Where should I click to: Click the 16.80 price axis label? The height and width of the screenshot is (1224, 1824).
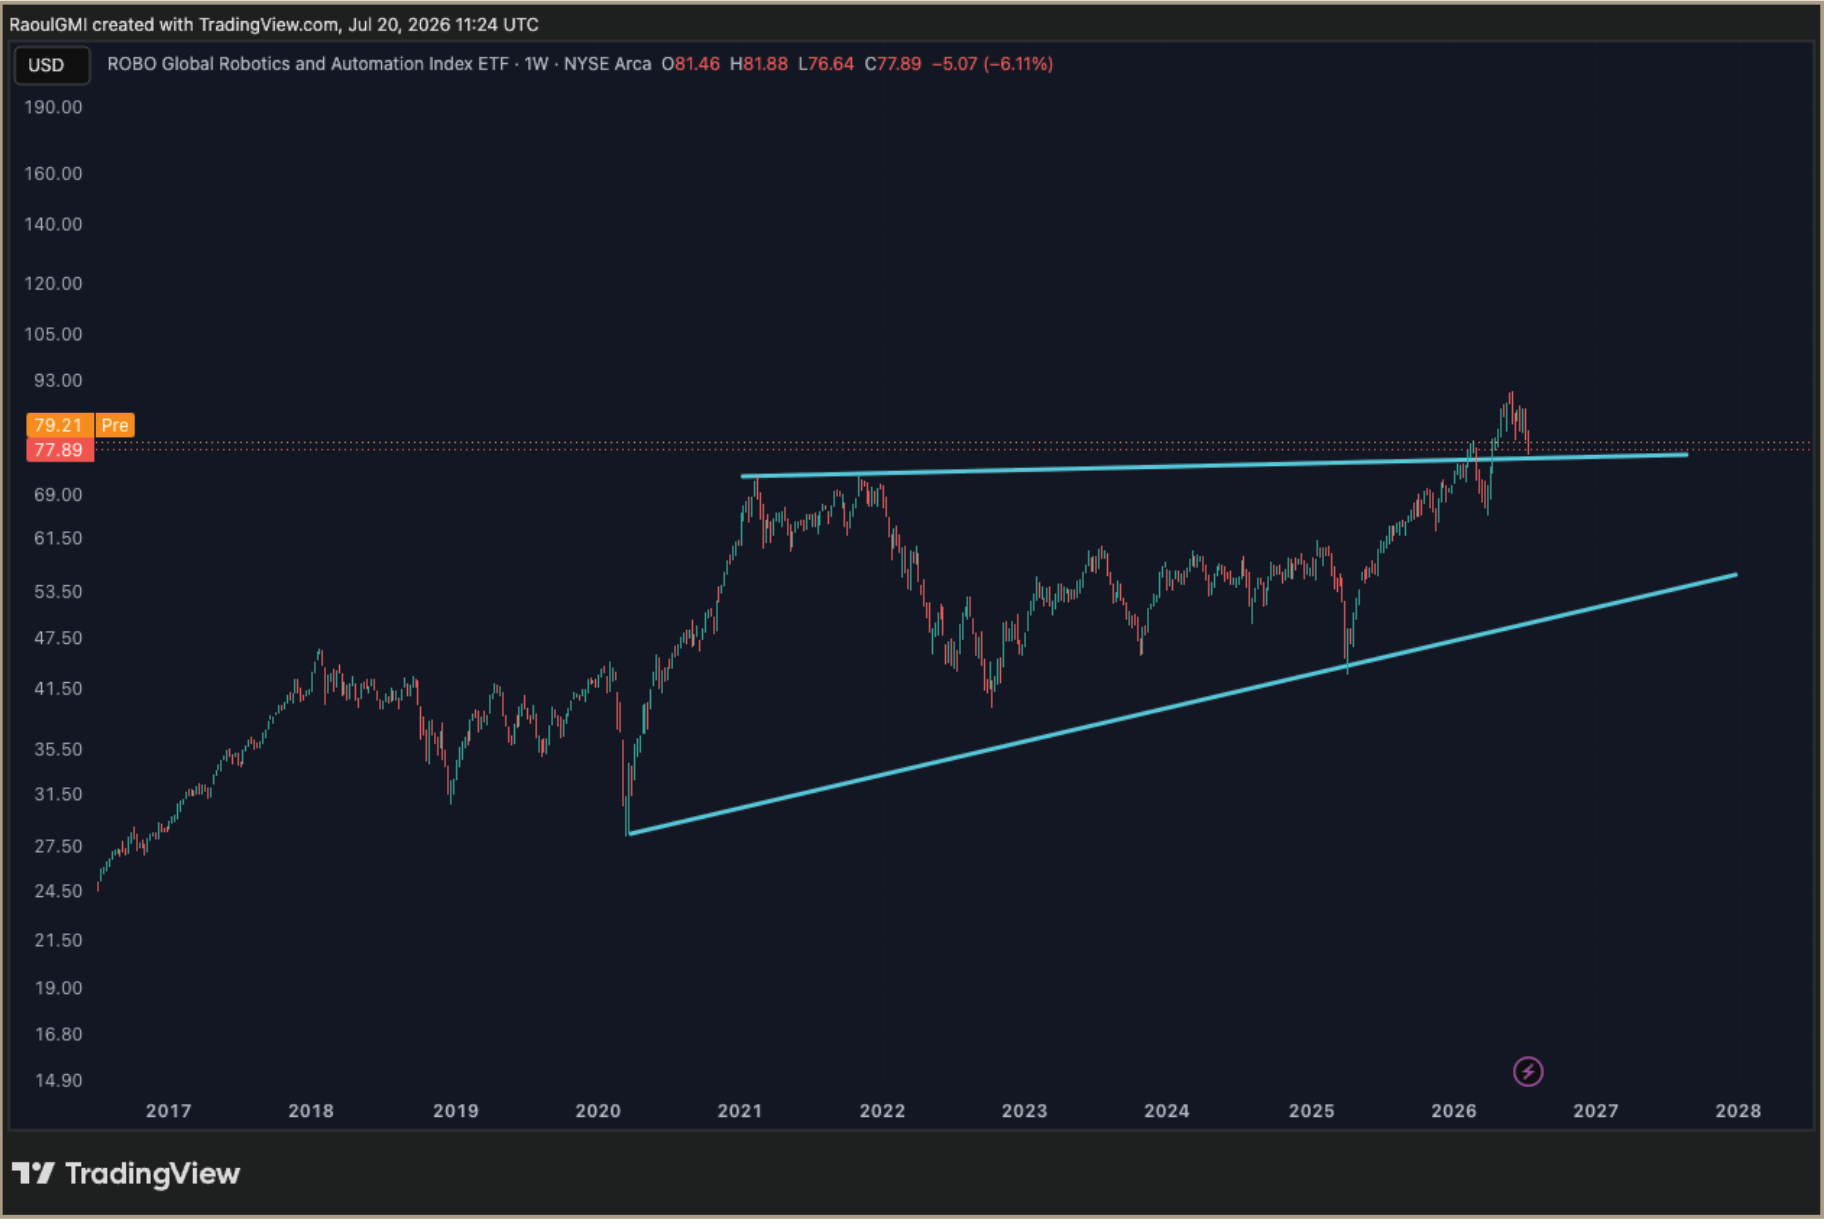point(58,1035)
